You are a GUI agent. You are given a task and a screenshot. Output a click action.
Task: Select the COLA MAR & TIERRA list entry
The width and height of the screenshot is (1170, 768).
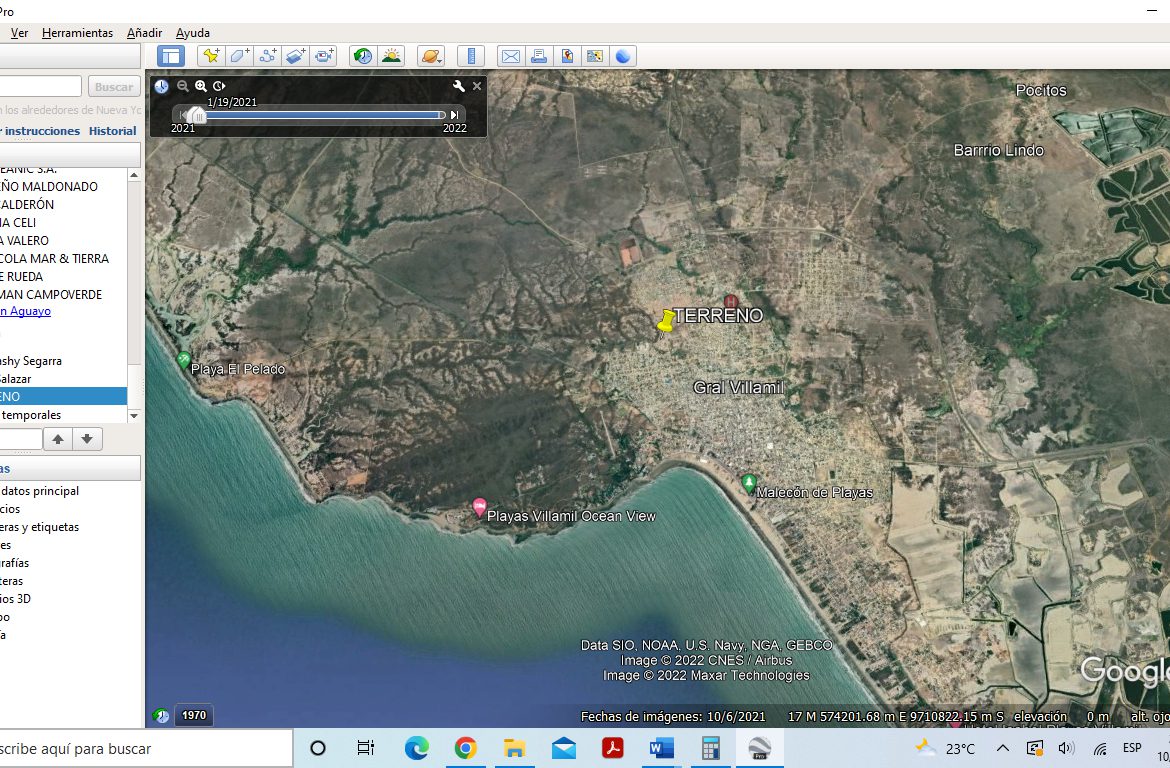[x=54, y=258]
